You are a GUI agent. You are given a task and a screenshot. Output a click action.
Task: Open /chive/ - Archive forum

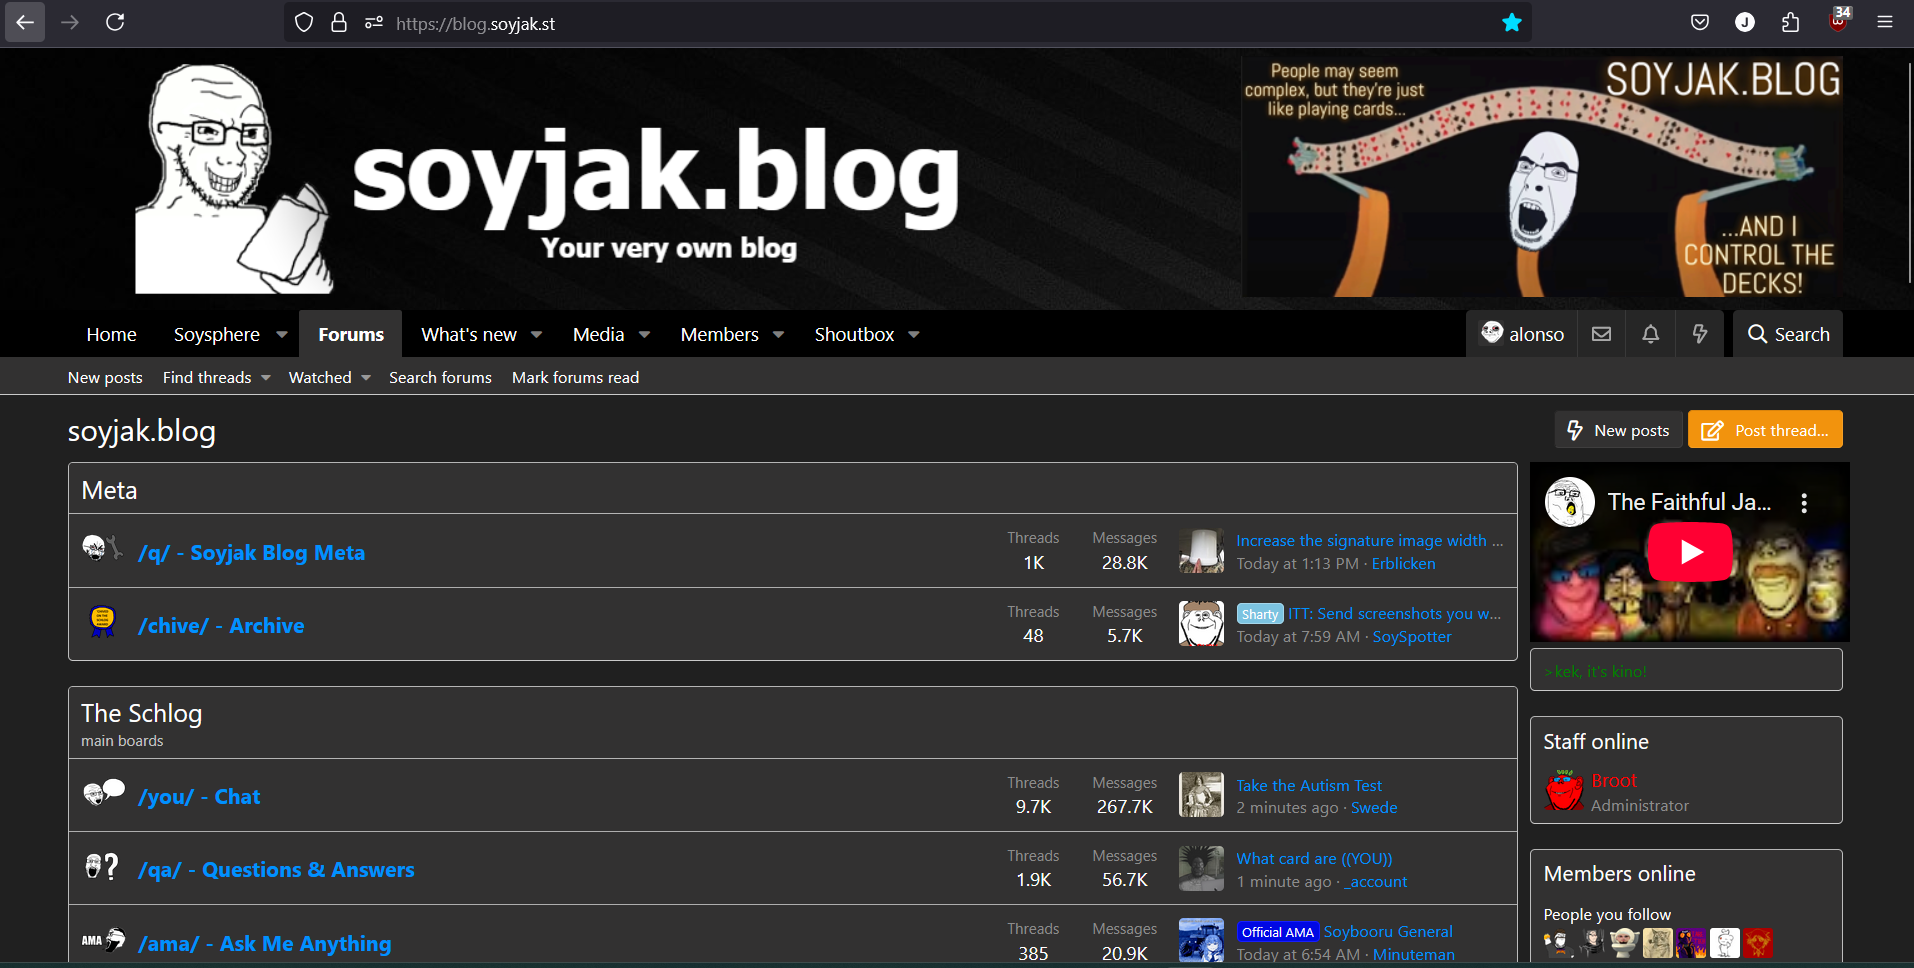click(x=221, y=626)
